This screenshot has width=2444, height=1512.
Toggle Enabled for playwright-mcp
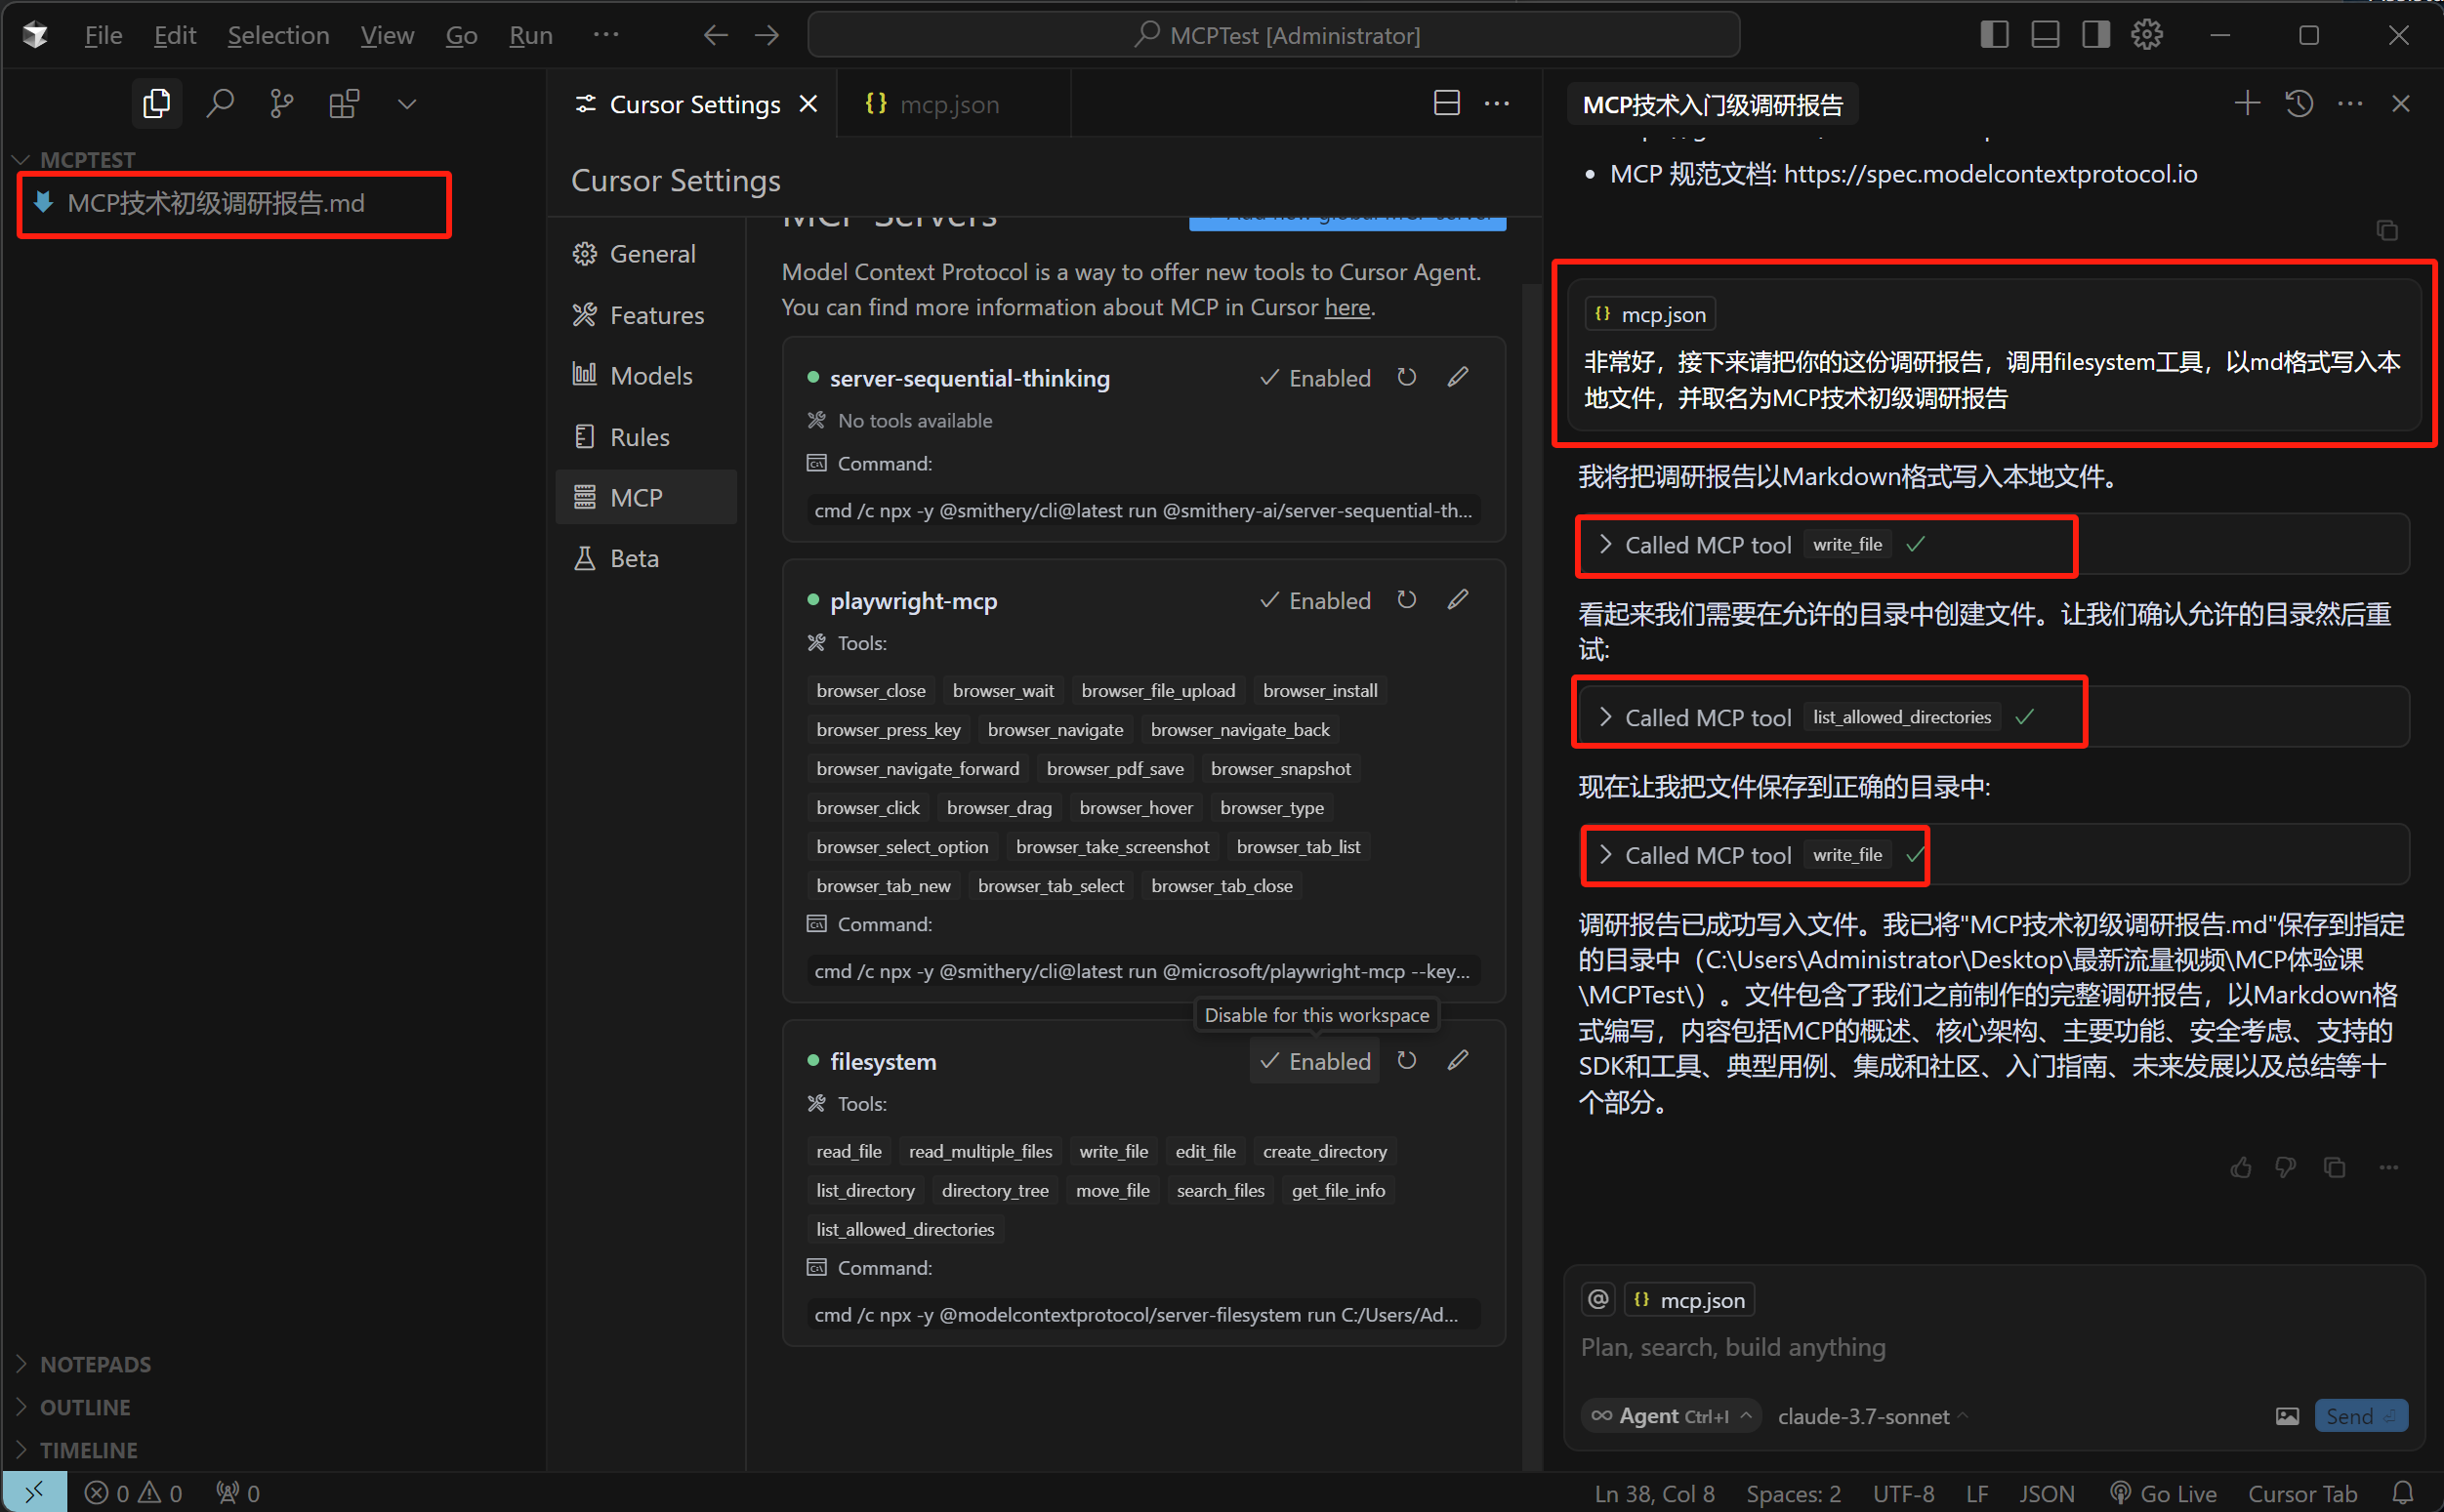coord(1315,600)
